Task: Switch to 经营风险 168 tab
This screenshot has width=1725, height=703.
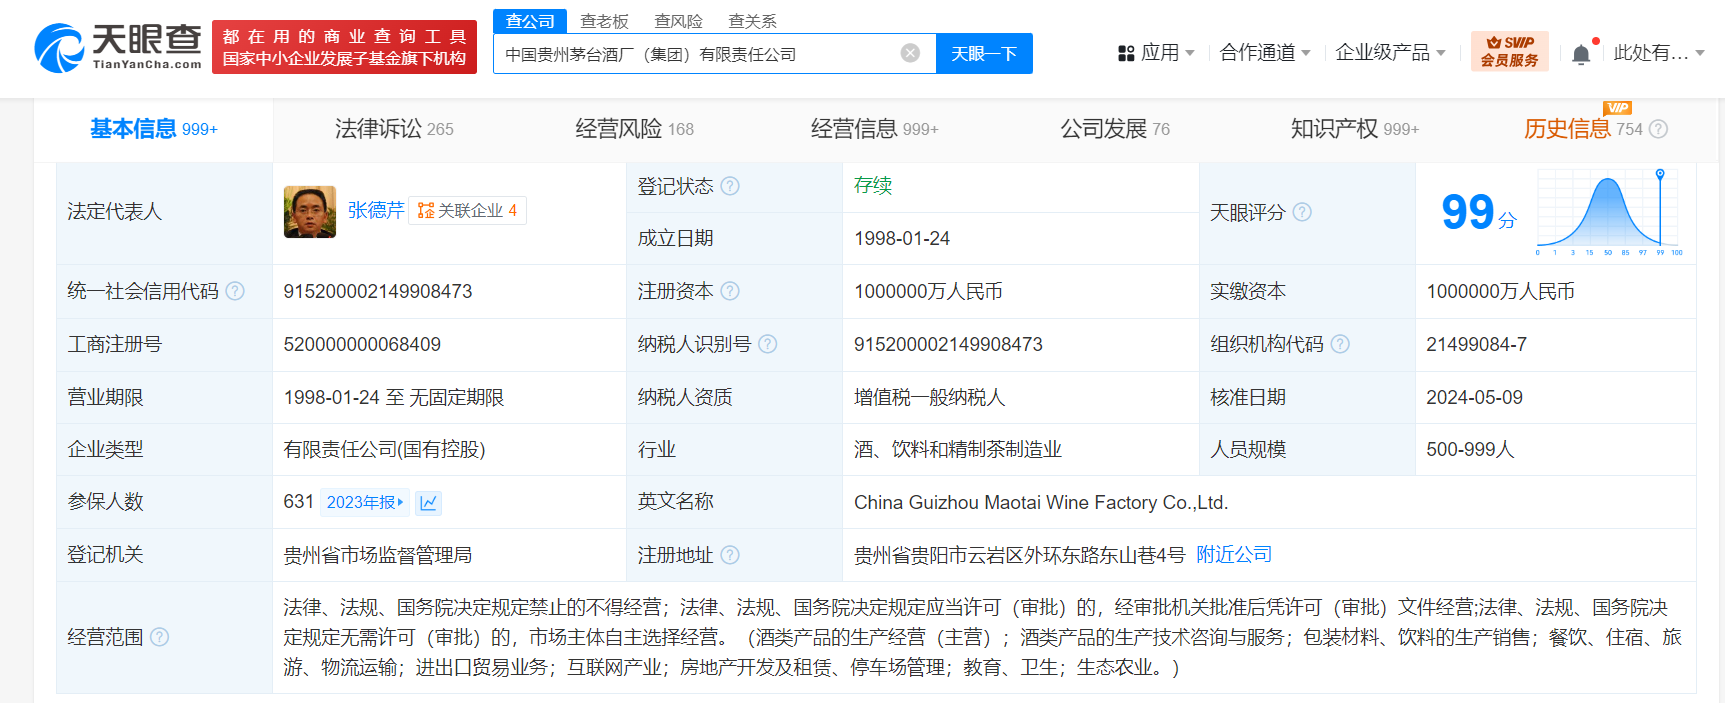Action: [x=634, y=129]
